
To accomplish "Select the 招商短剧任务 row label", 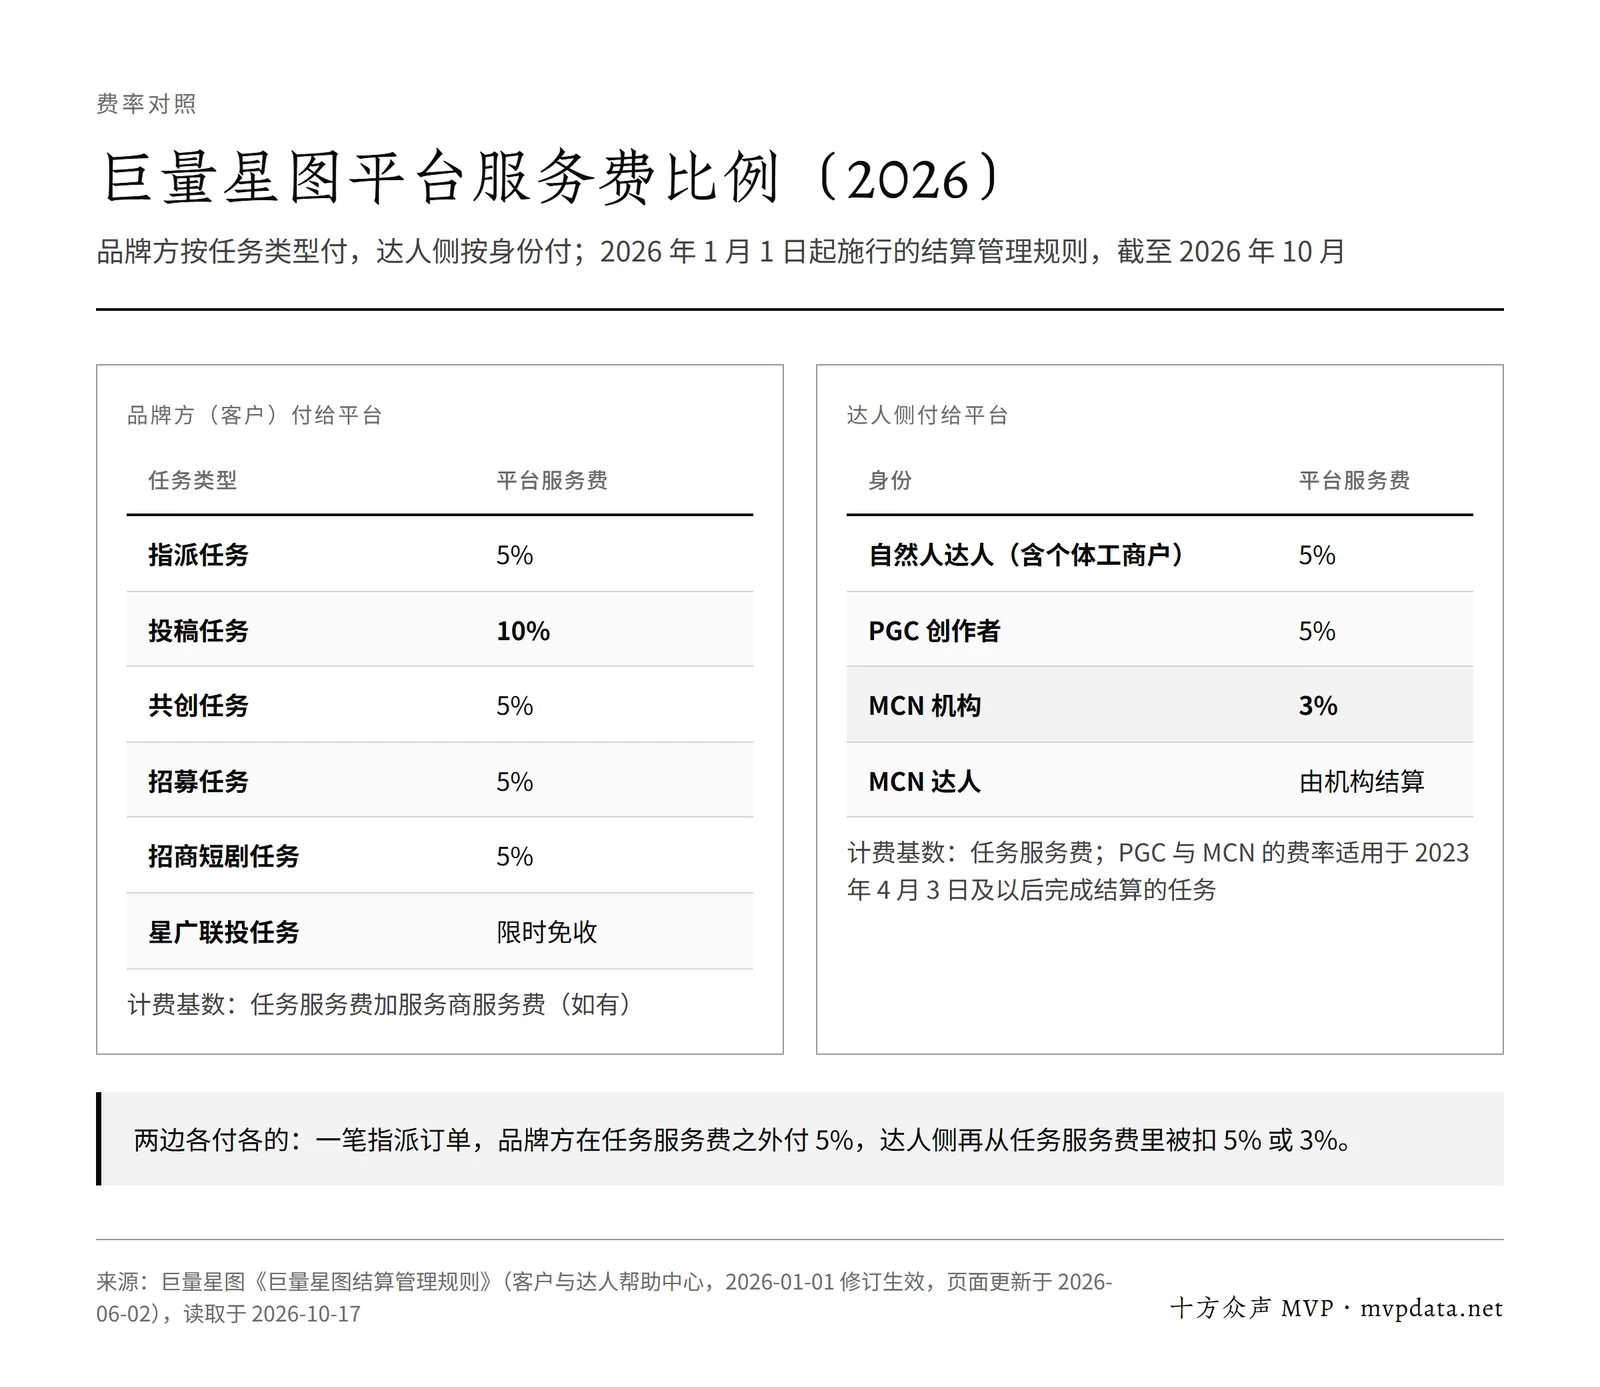I will tap(224, 856).
